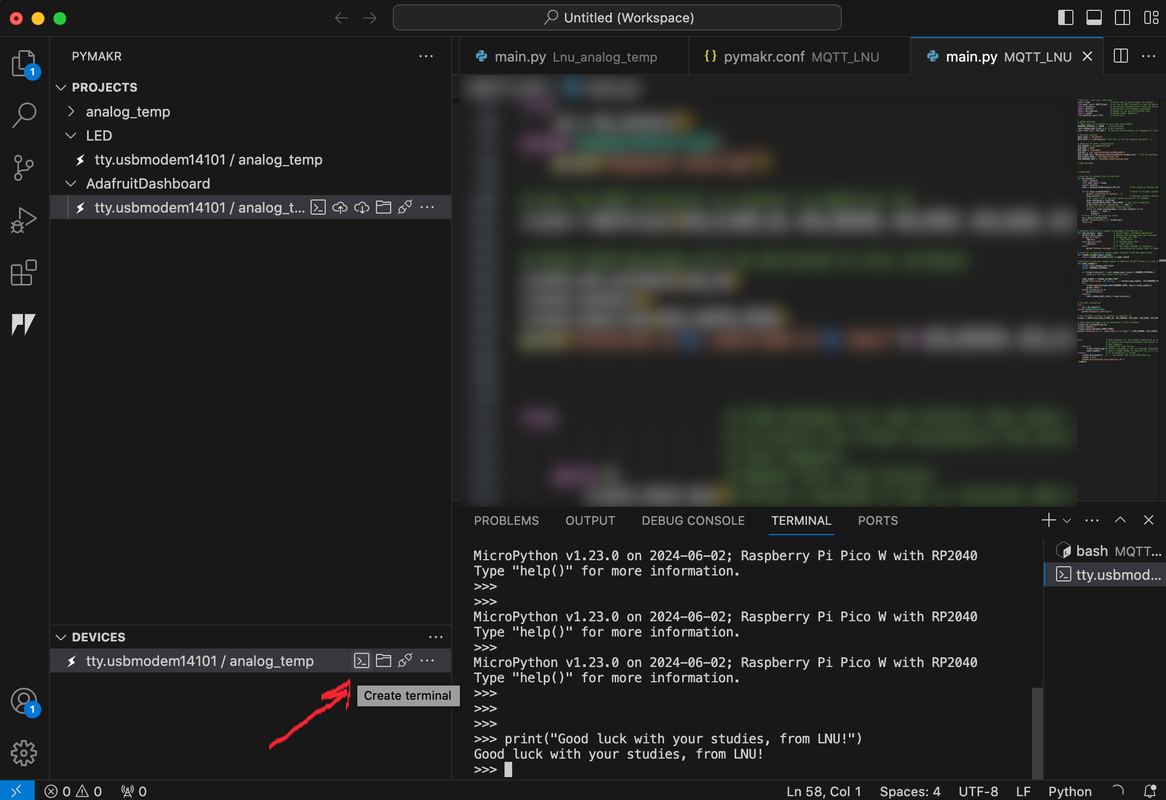The width and height of the screenshot is (1166, 800).
Task: Collapse the DEVICES section
Action: click(61, 637)
